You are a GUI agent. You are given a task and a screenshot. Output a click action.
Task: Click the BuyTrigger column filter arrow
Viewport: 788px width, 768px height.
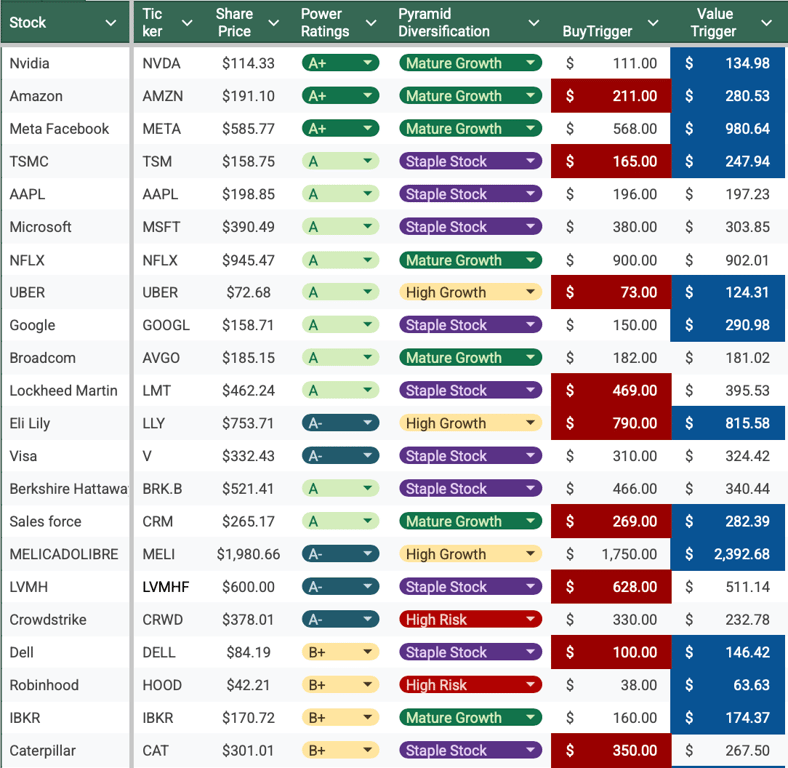[x=652, y=23]
